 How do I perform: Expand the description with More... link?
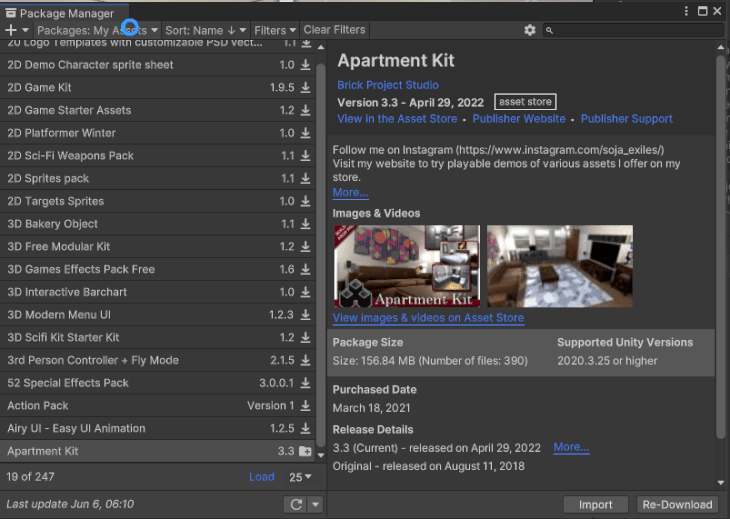350,192
